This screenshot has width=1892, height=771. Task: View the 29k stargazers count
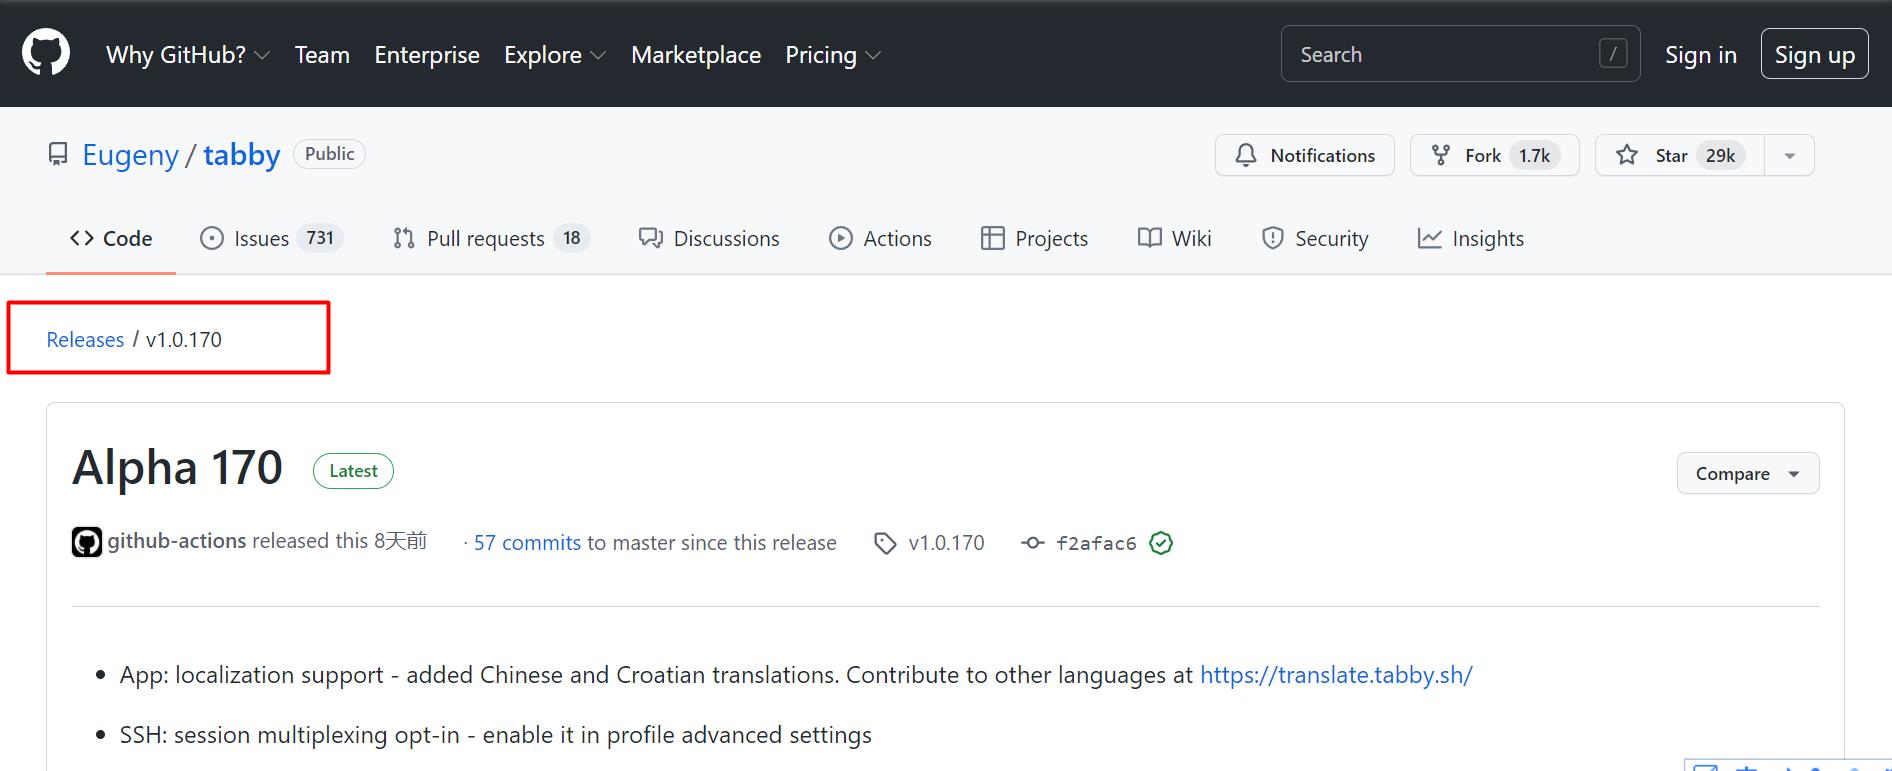1720,155
